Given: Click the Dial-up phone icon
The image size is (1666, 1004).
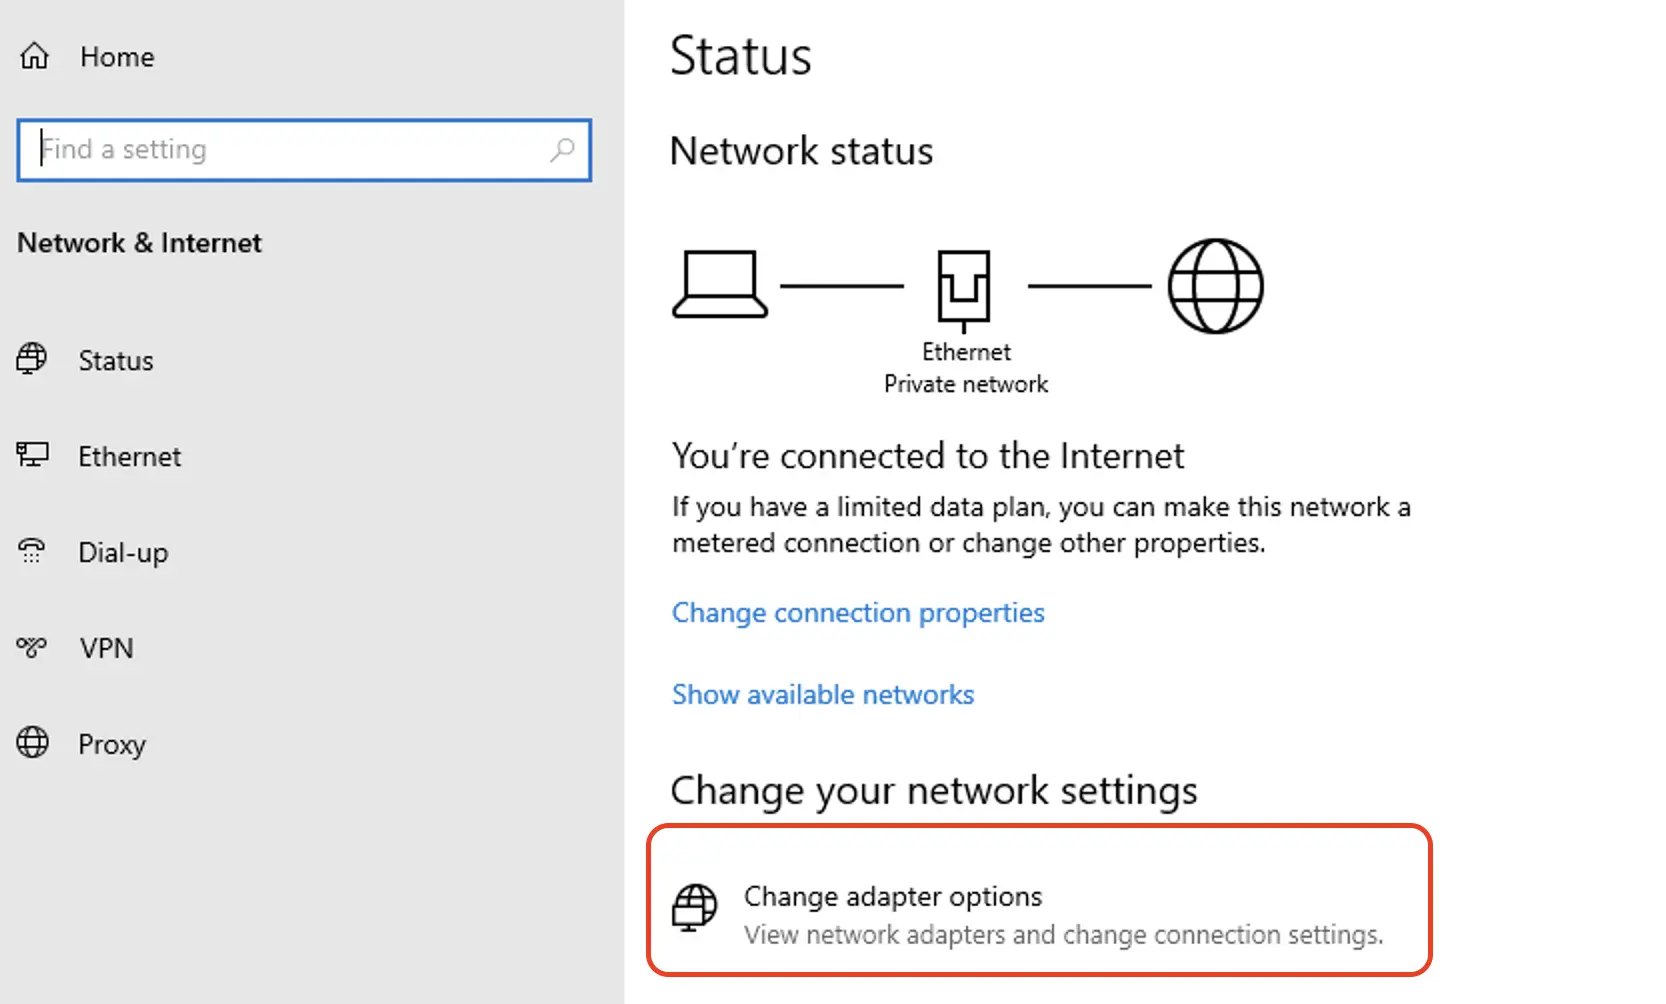Looking at the screenshot, I should click(x=32, y=551).
